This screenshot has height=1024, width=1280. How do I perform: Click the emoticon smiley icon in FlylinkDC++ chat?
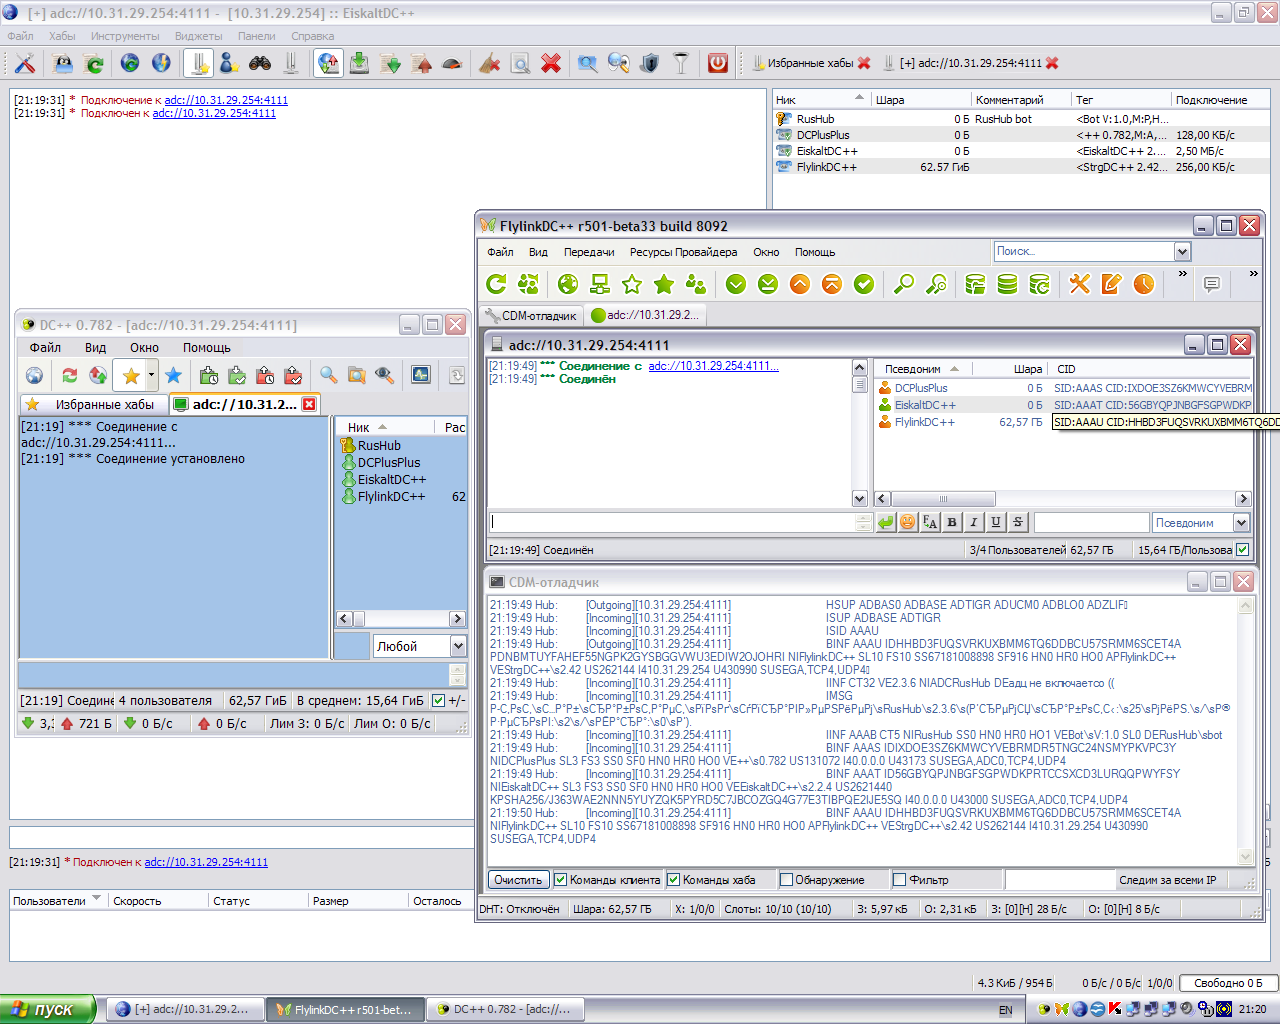[x=908, y=522]
